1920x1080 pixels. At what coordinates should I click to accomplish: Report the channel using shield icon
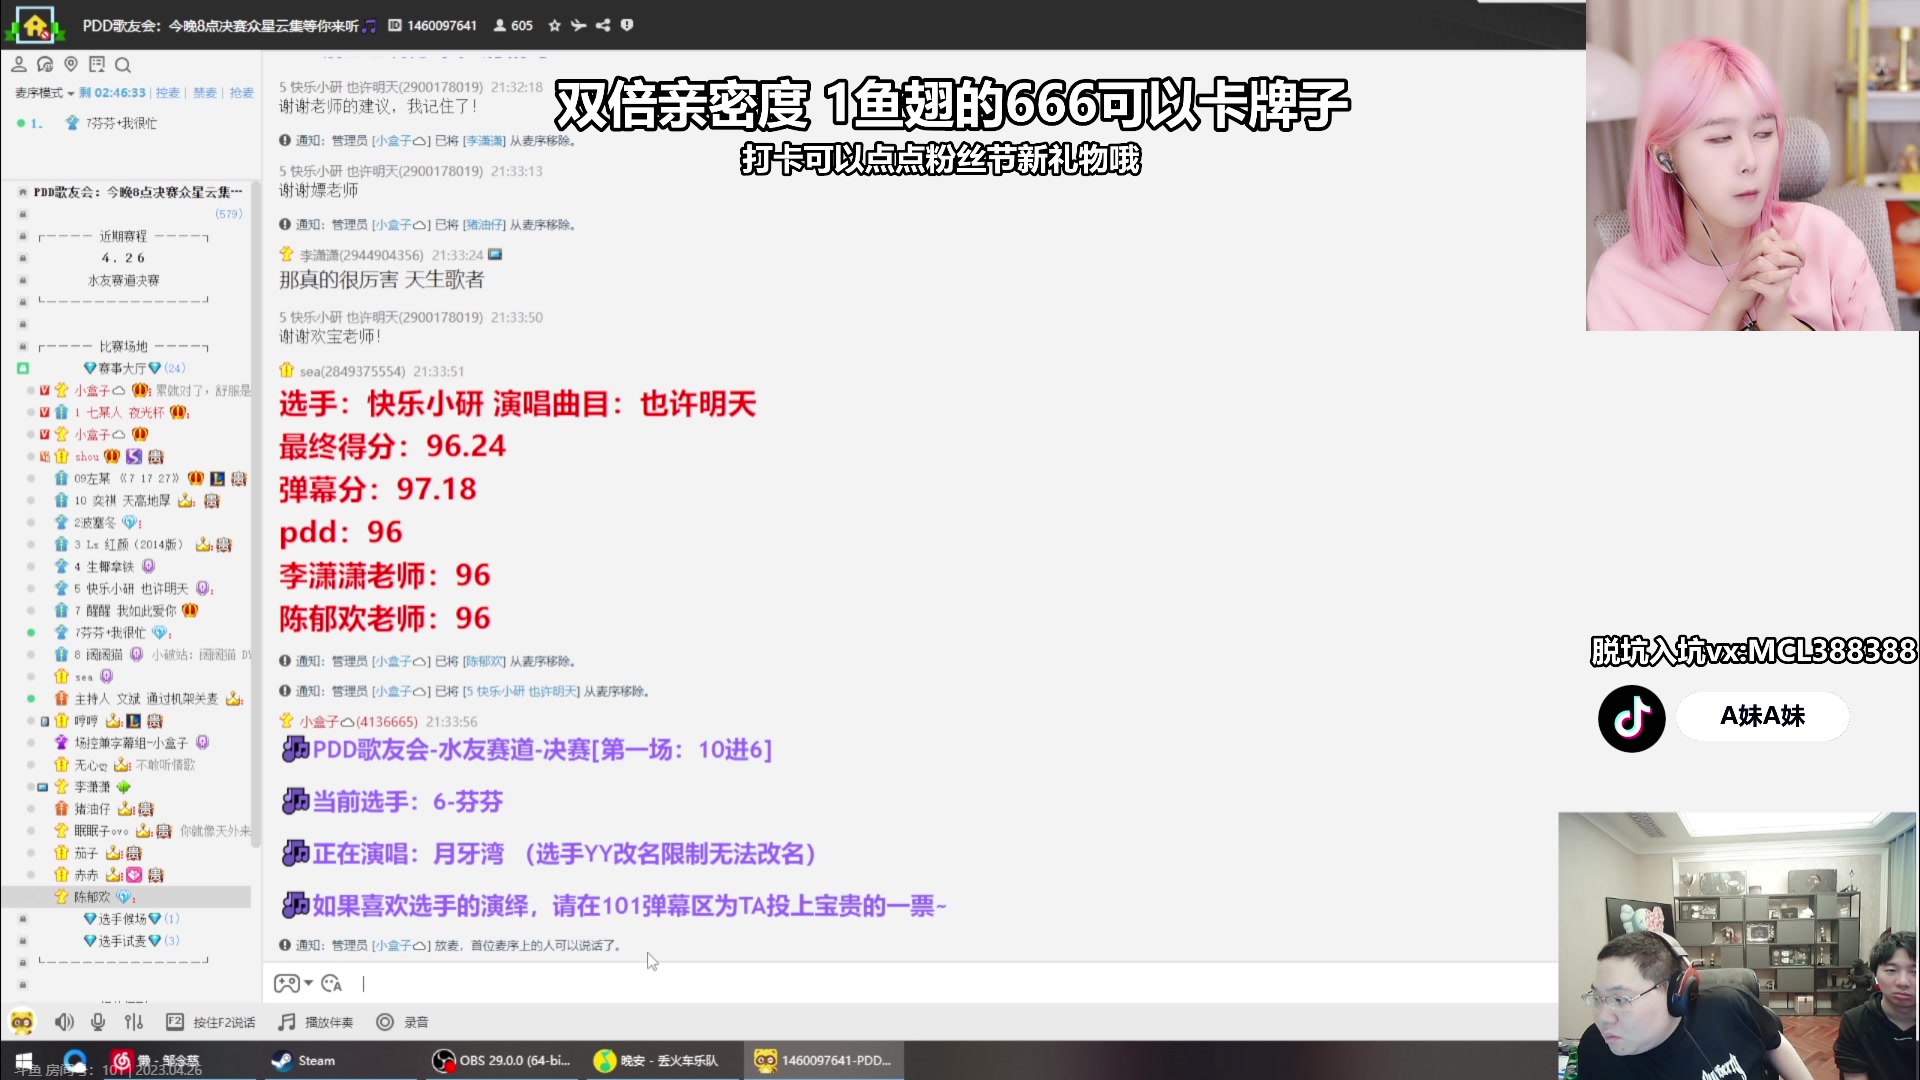point(627,26)
